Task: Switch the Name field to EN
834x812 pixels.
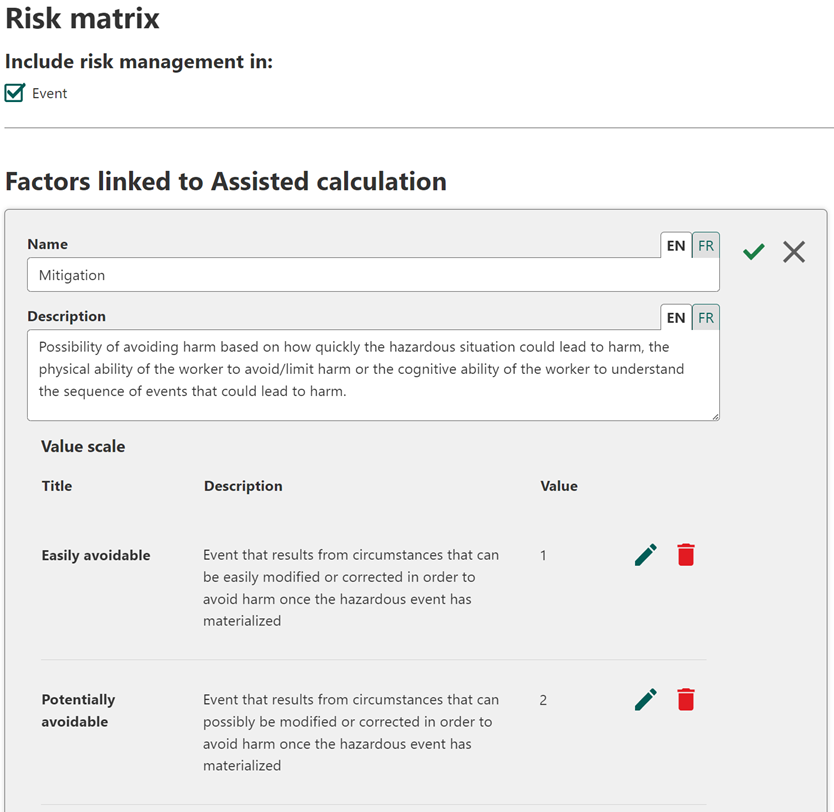Action: pyautogui.click(x=676, y=245)
